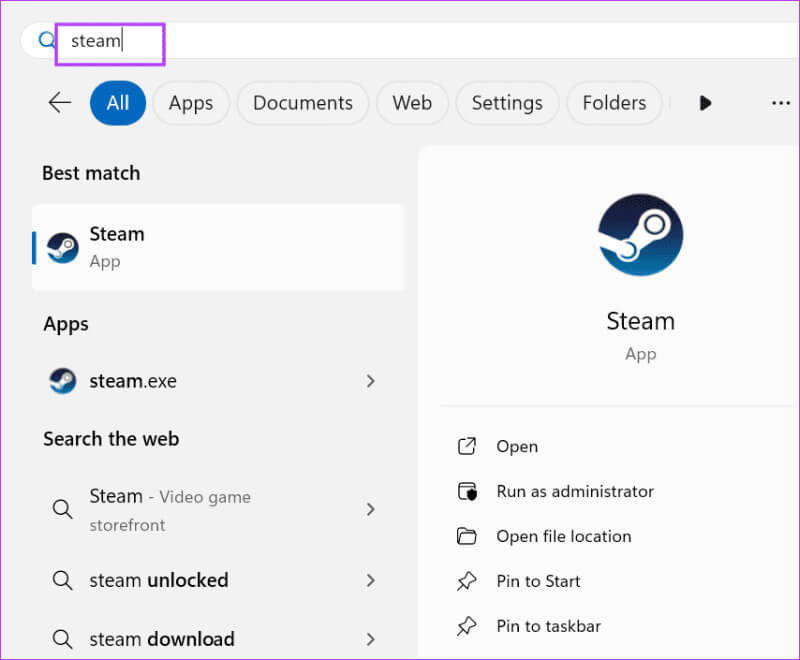Screen dimensions: 800x660
Task: Select the Documents filter tab
Action: 302,103
